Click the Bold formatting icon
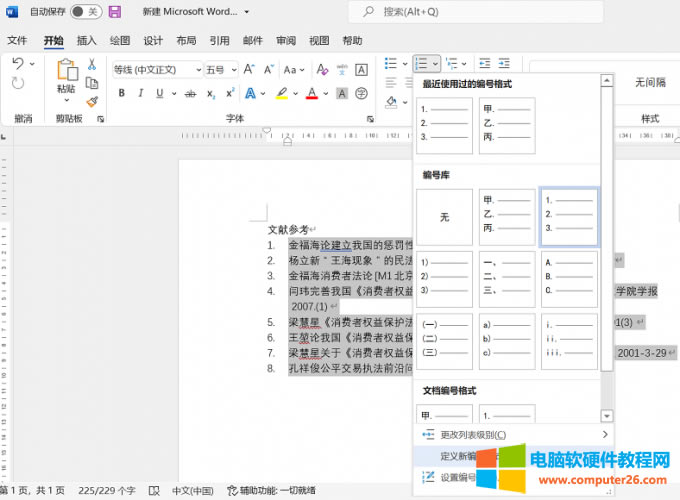The image size is (680, 500). [121, 94]
